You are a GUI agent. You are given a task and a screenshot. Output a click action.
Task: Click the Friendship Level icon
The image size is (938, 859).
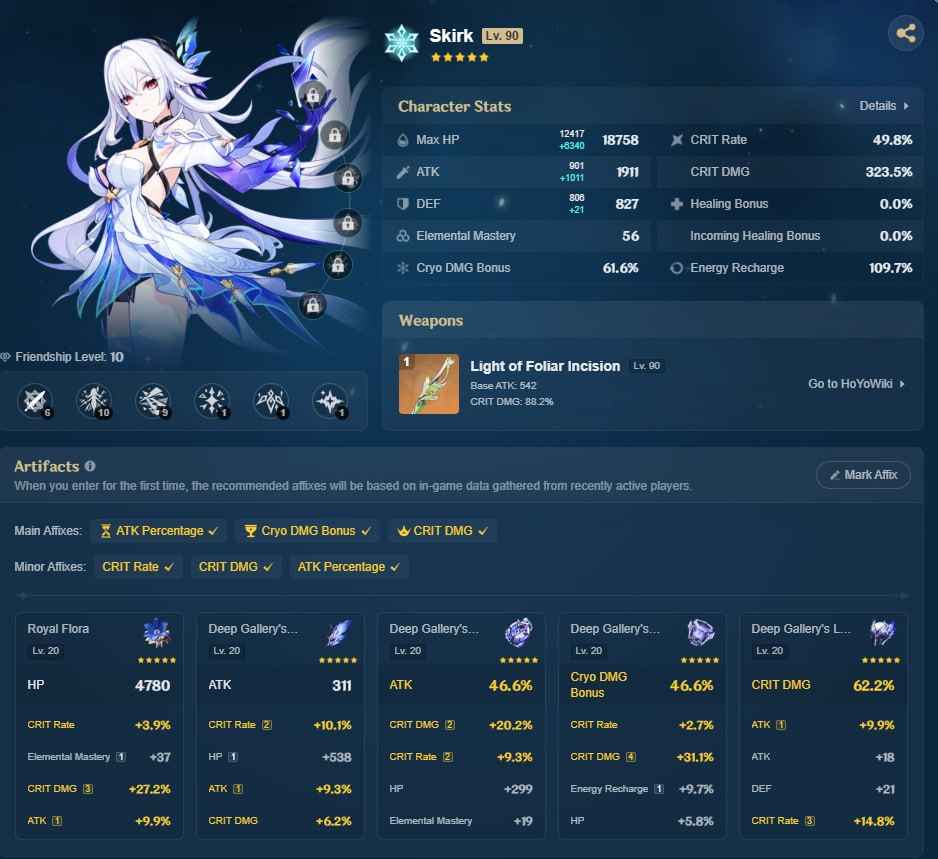coord(6,357)
